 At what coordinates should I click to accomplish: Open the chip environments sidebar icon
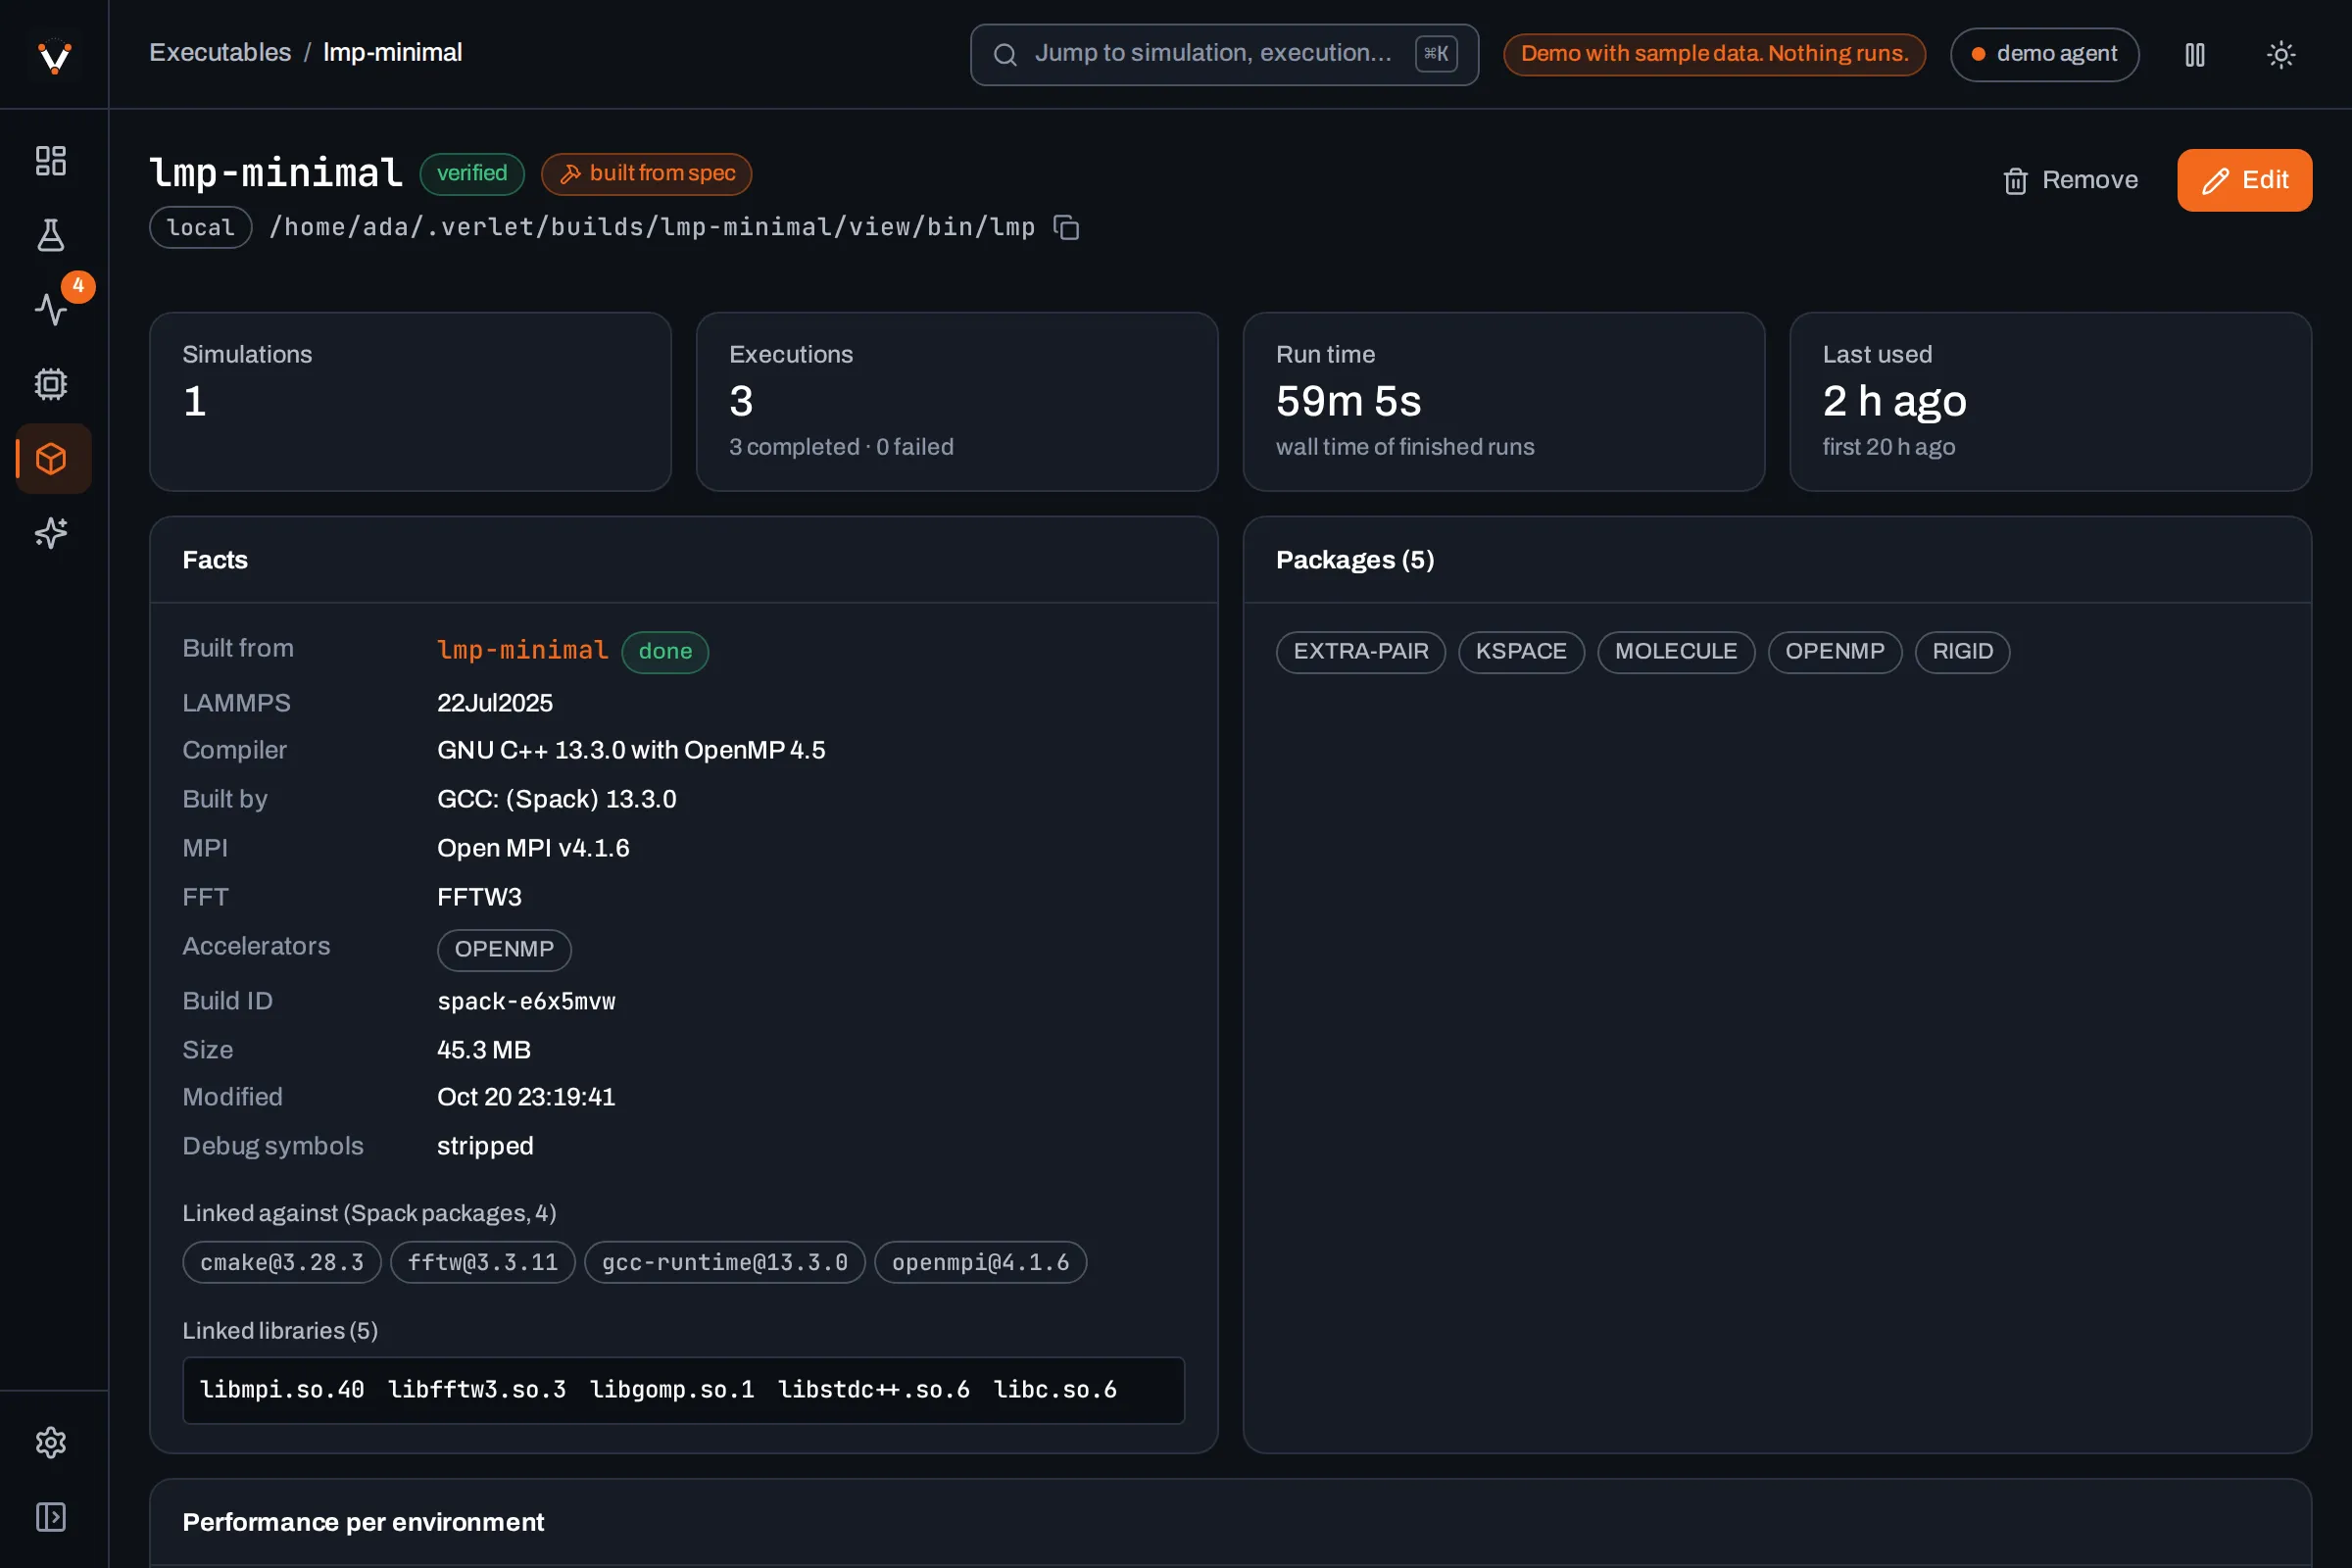click(x=51, y=384)
